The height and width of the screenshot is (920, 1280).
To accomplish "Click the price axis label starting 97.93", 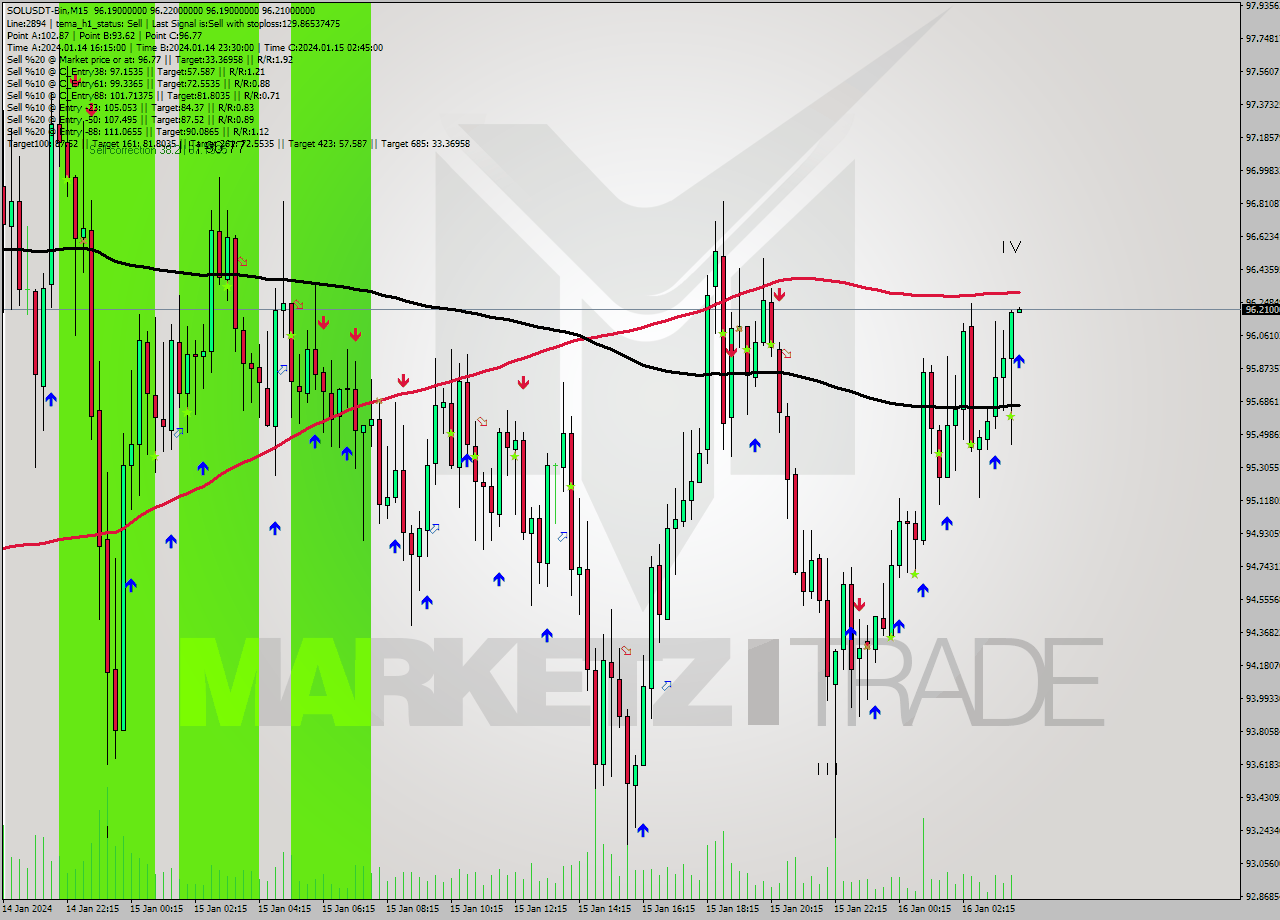I will 1261,5.
